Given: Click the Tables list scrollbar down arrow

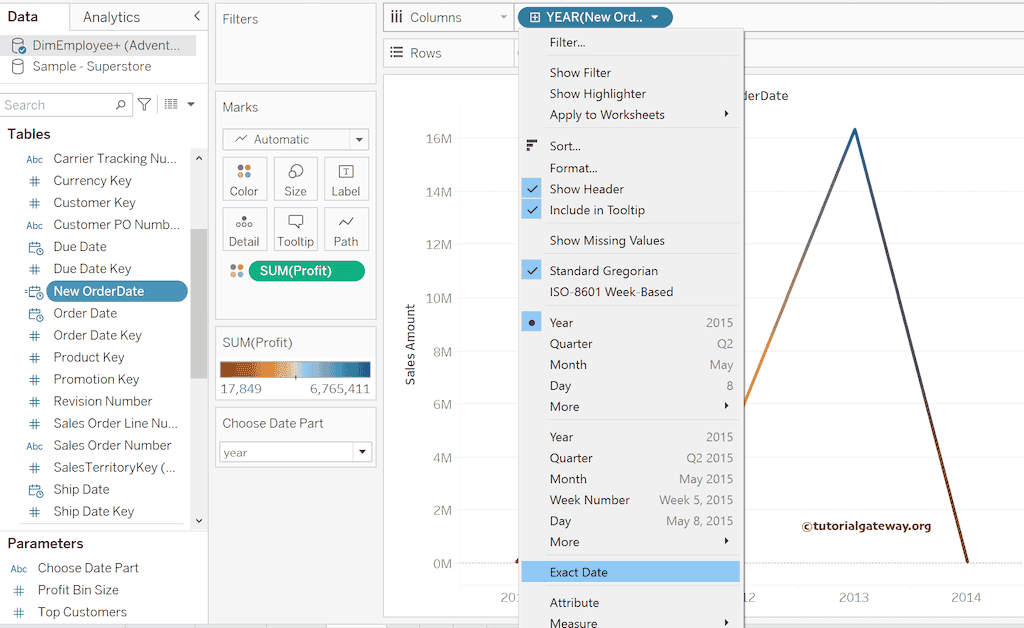Looking at the screenshot, I should tap(199, 520).
